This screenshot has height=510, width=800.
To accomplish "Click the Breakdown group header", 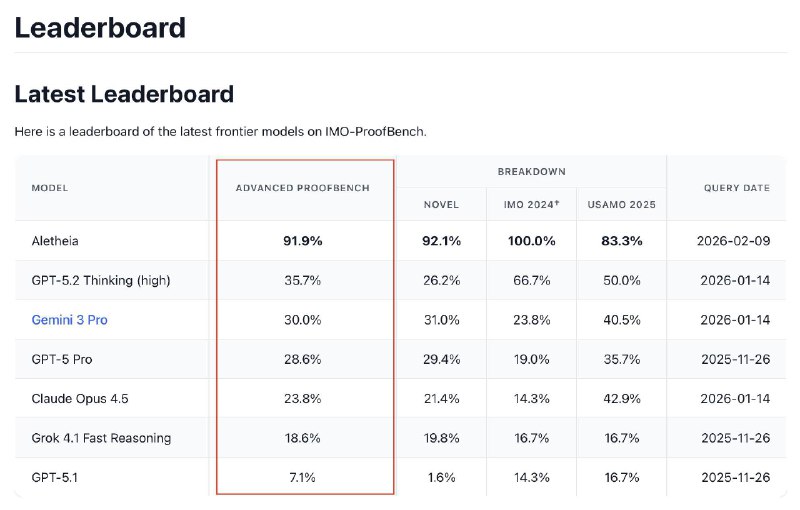I will coord(531,172).
